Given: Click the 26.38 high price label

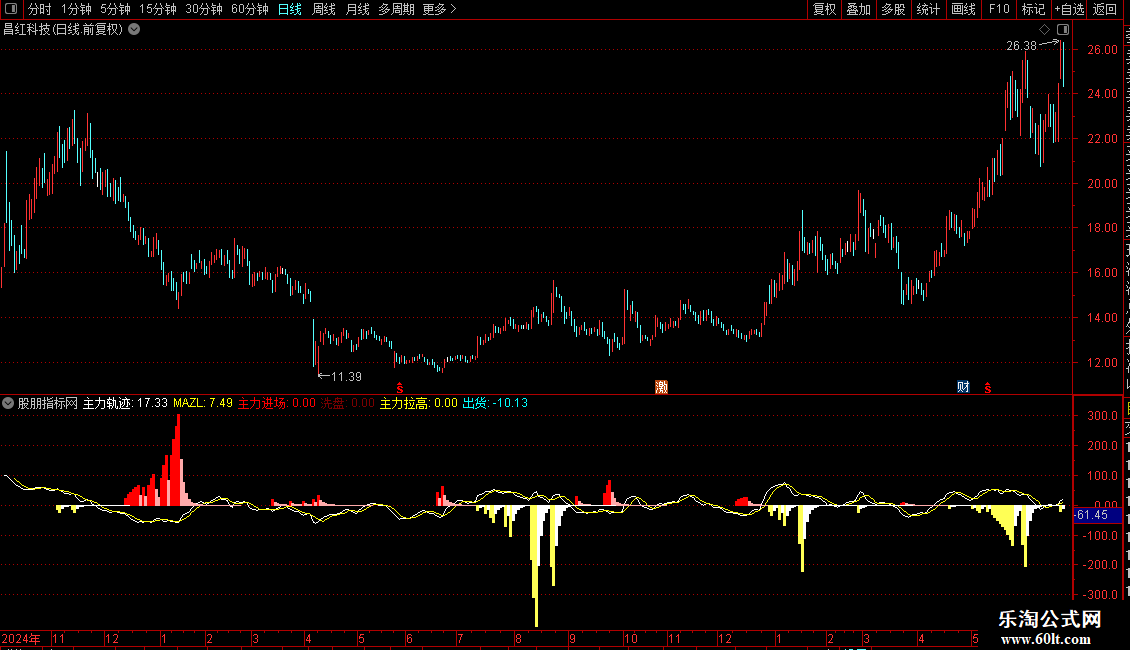Looking at the screenshot, I should tap(1021, 45).
